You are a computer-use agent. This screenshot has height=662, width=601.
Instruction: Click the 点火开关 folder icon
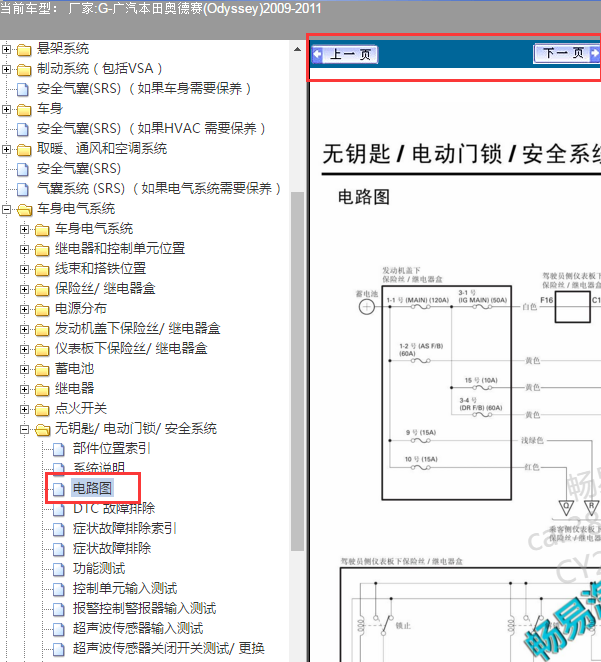tap(42, 410)
